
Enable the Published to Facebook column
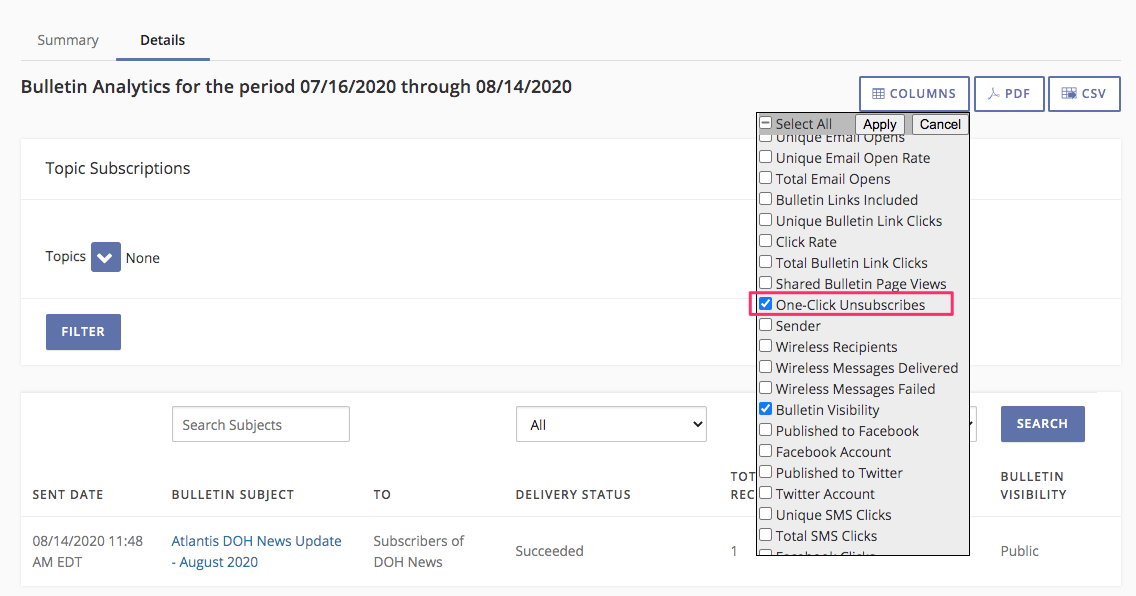pyautogui.click(x=765, y=430)
